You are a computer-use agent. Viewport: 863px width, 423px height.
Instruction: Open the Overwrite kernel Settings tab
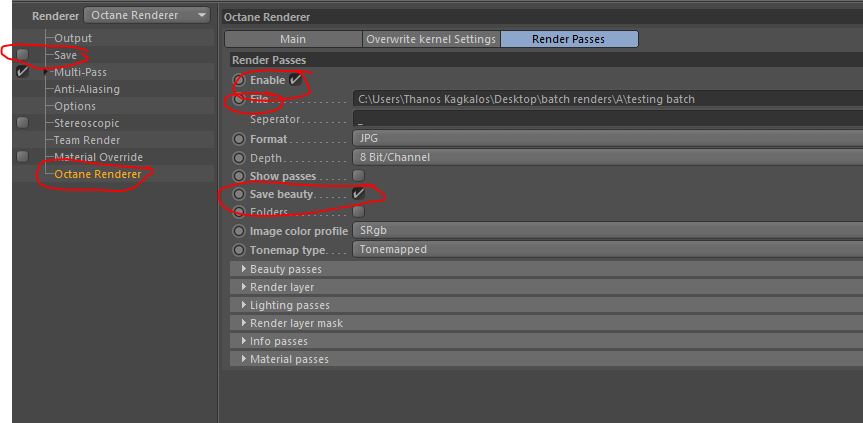431,39
